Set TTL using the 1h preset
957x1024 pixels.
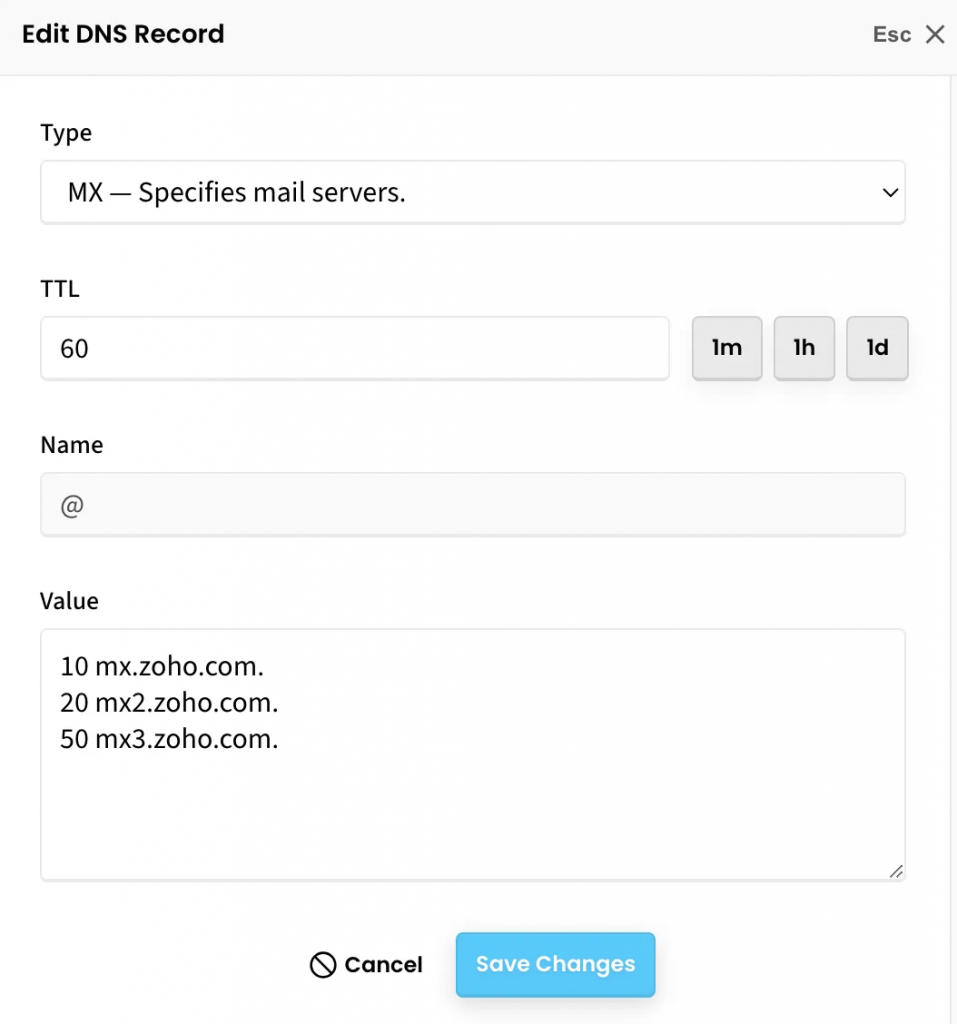(x=804, y=348)
